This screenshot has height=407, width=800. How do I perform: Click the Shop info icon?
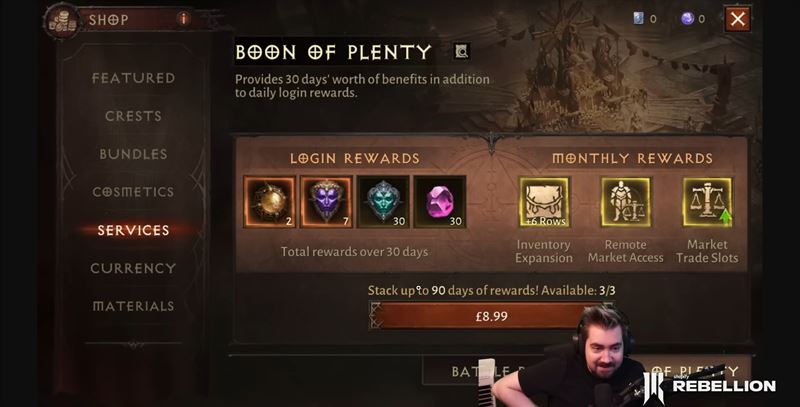pos(183,19)
